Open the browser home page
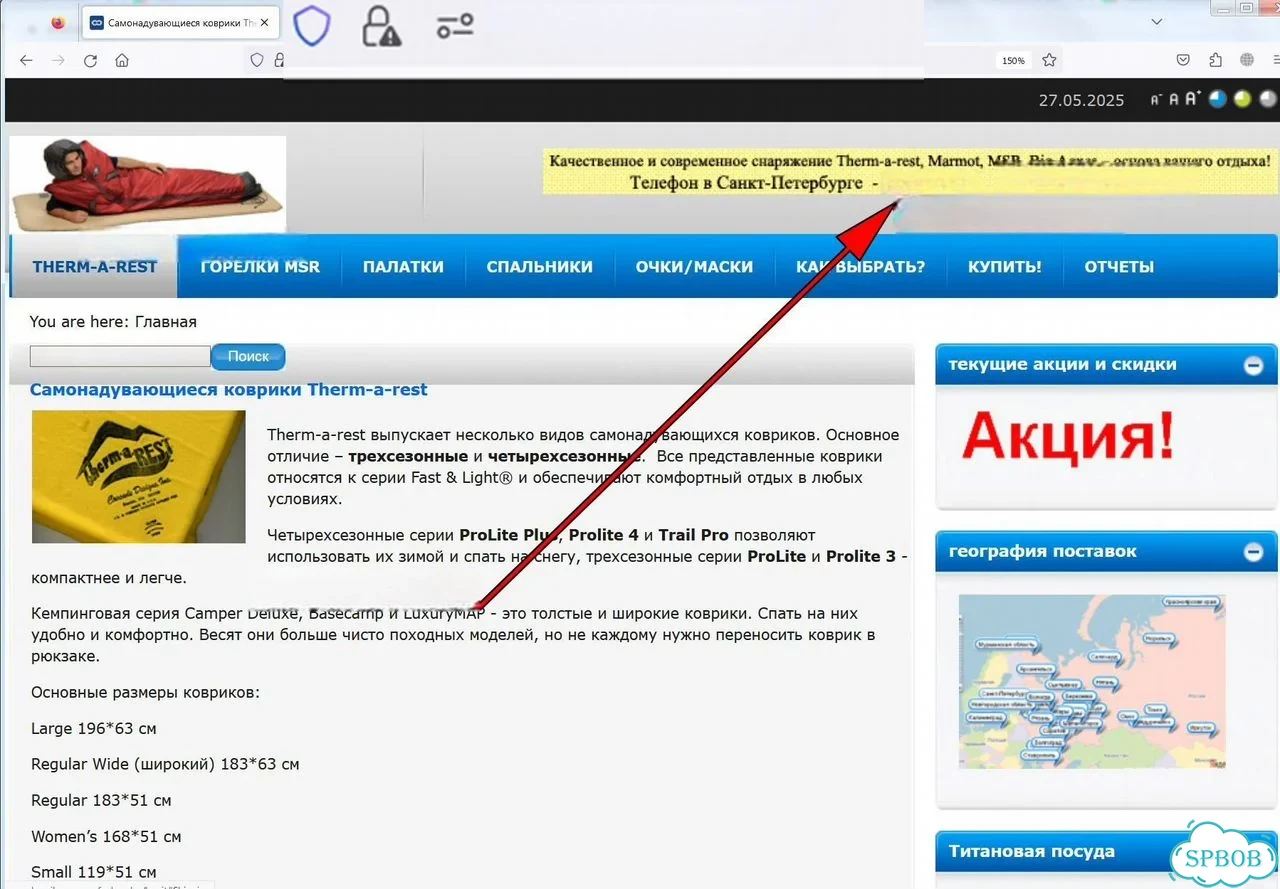This screenshot has width=1280, height=889. 122,60
